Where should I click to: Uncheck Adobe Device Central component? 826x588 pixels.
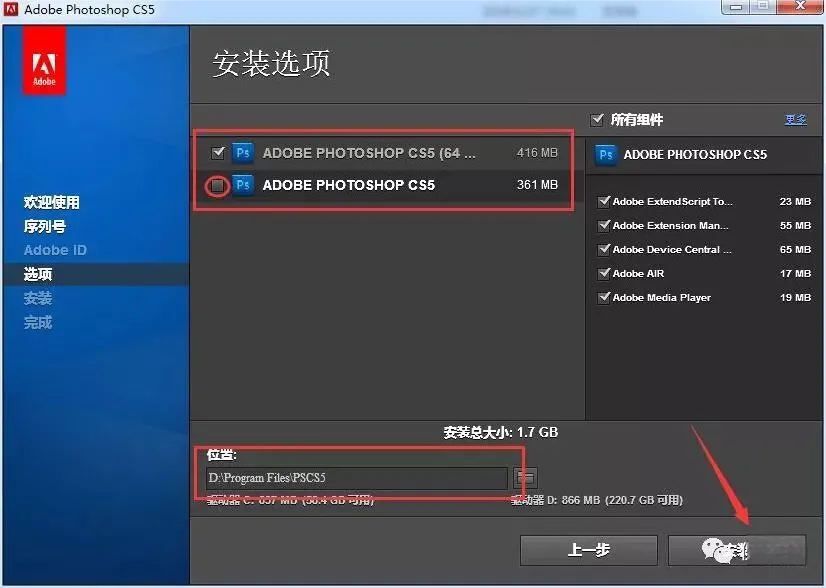coord(604,249)
